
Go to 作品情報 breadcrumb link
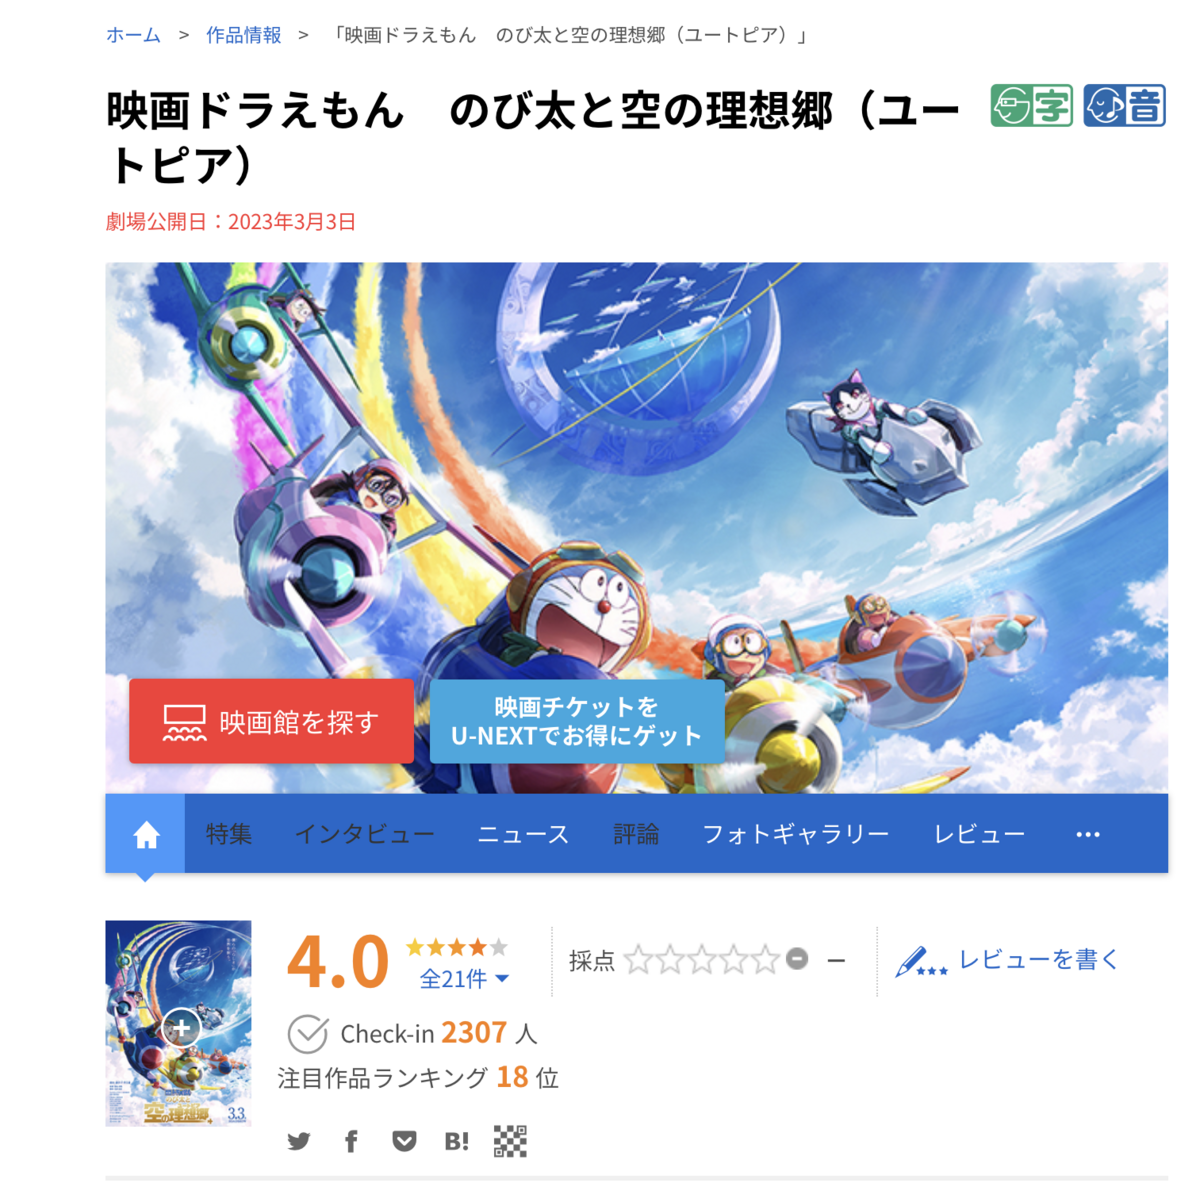pos(244,35)
